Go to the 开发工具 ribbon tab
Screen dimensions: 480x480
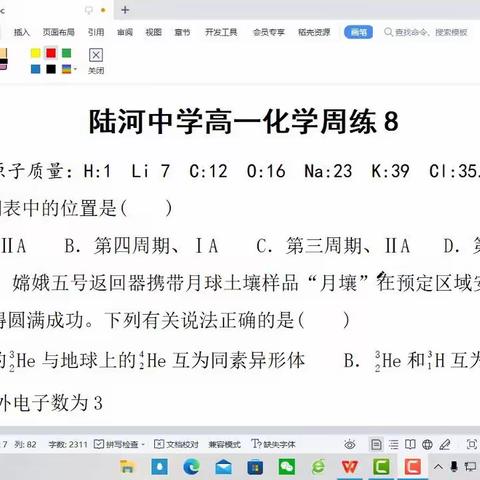[221, 32]
